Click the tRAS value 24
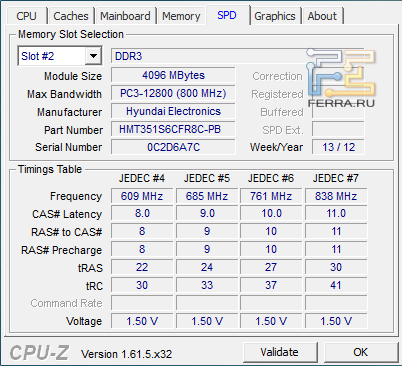 coord(207,267)
